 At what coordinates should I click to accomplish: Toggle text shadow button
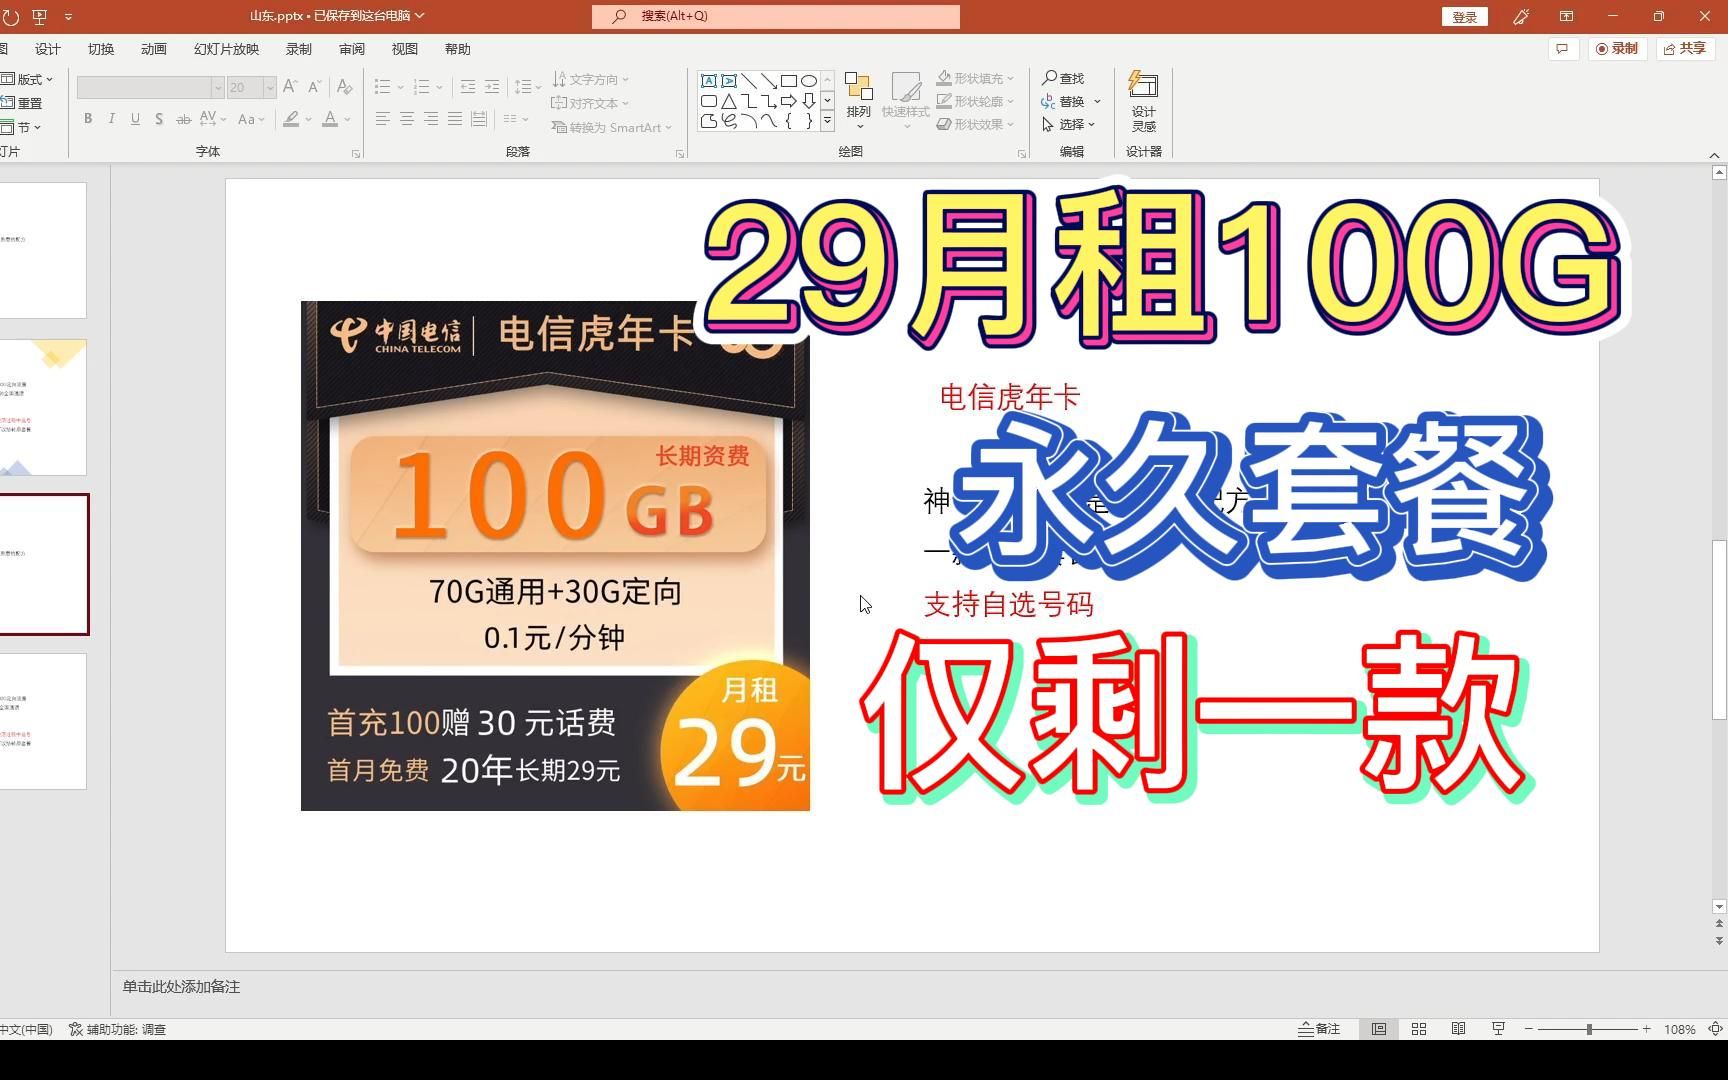tap(159, 119)
